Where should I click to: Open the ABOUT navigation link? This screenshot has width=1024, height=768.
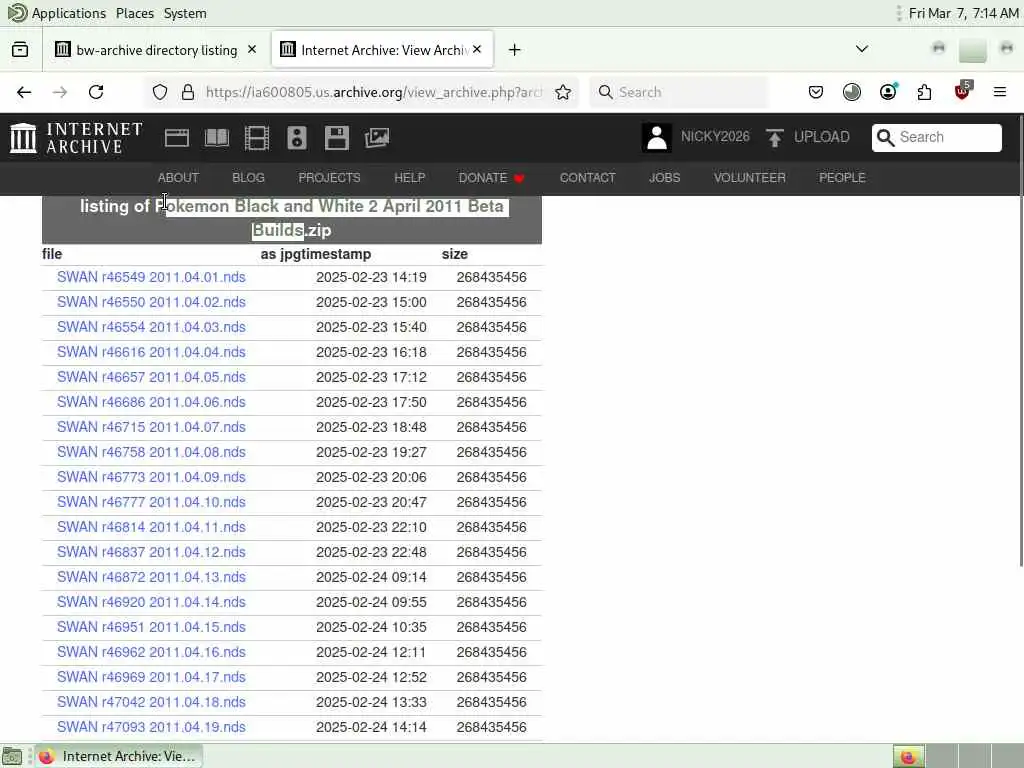178,178
